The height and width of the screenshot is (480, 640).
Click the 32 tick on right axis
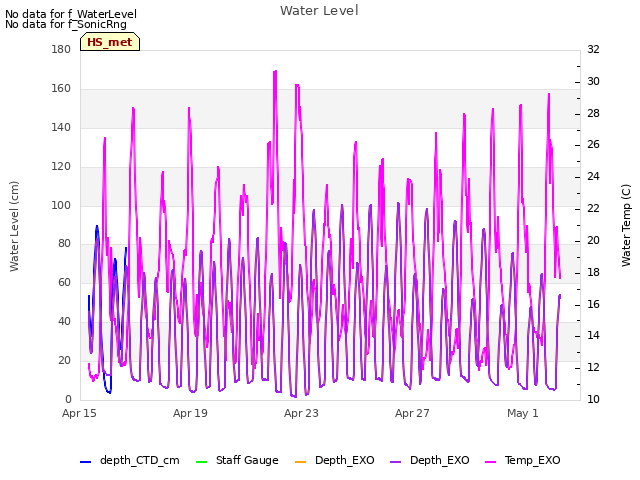pyautogui.click(x=593, y=49)
